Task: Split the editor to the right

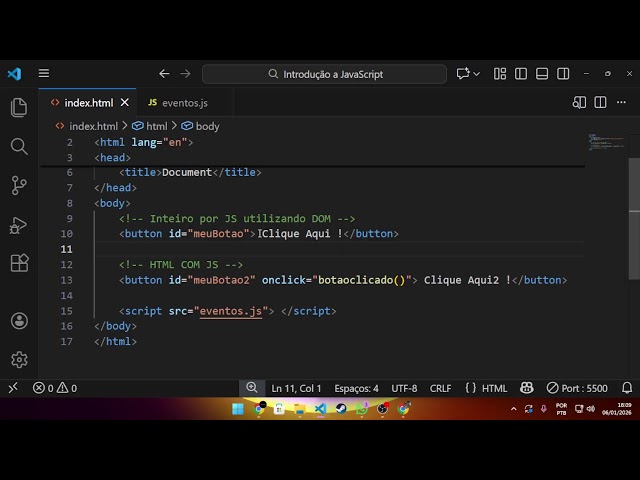Action: [600, 102]
